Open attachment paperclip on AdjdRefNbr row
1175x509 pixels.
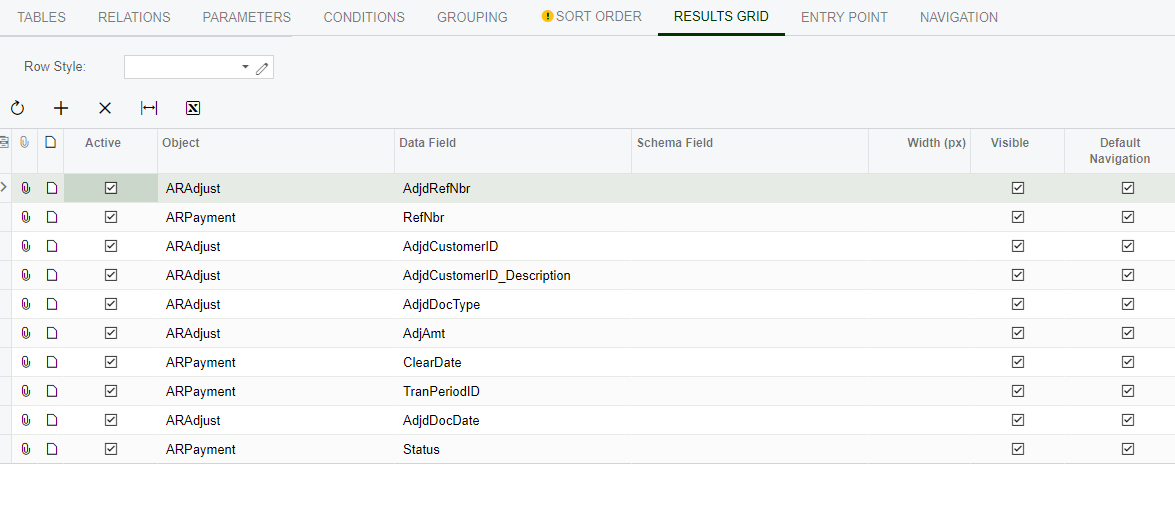25,188
